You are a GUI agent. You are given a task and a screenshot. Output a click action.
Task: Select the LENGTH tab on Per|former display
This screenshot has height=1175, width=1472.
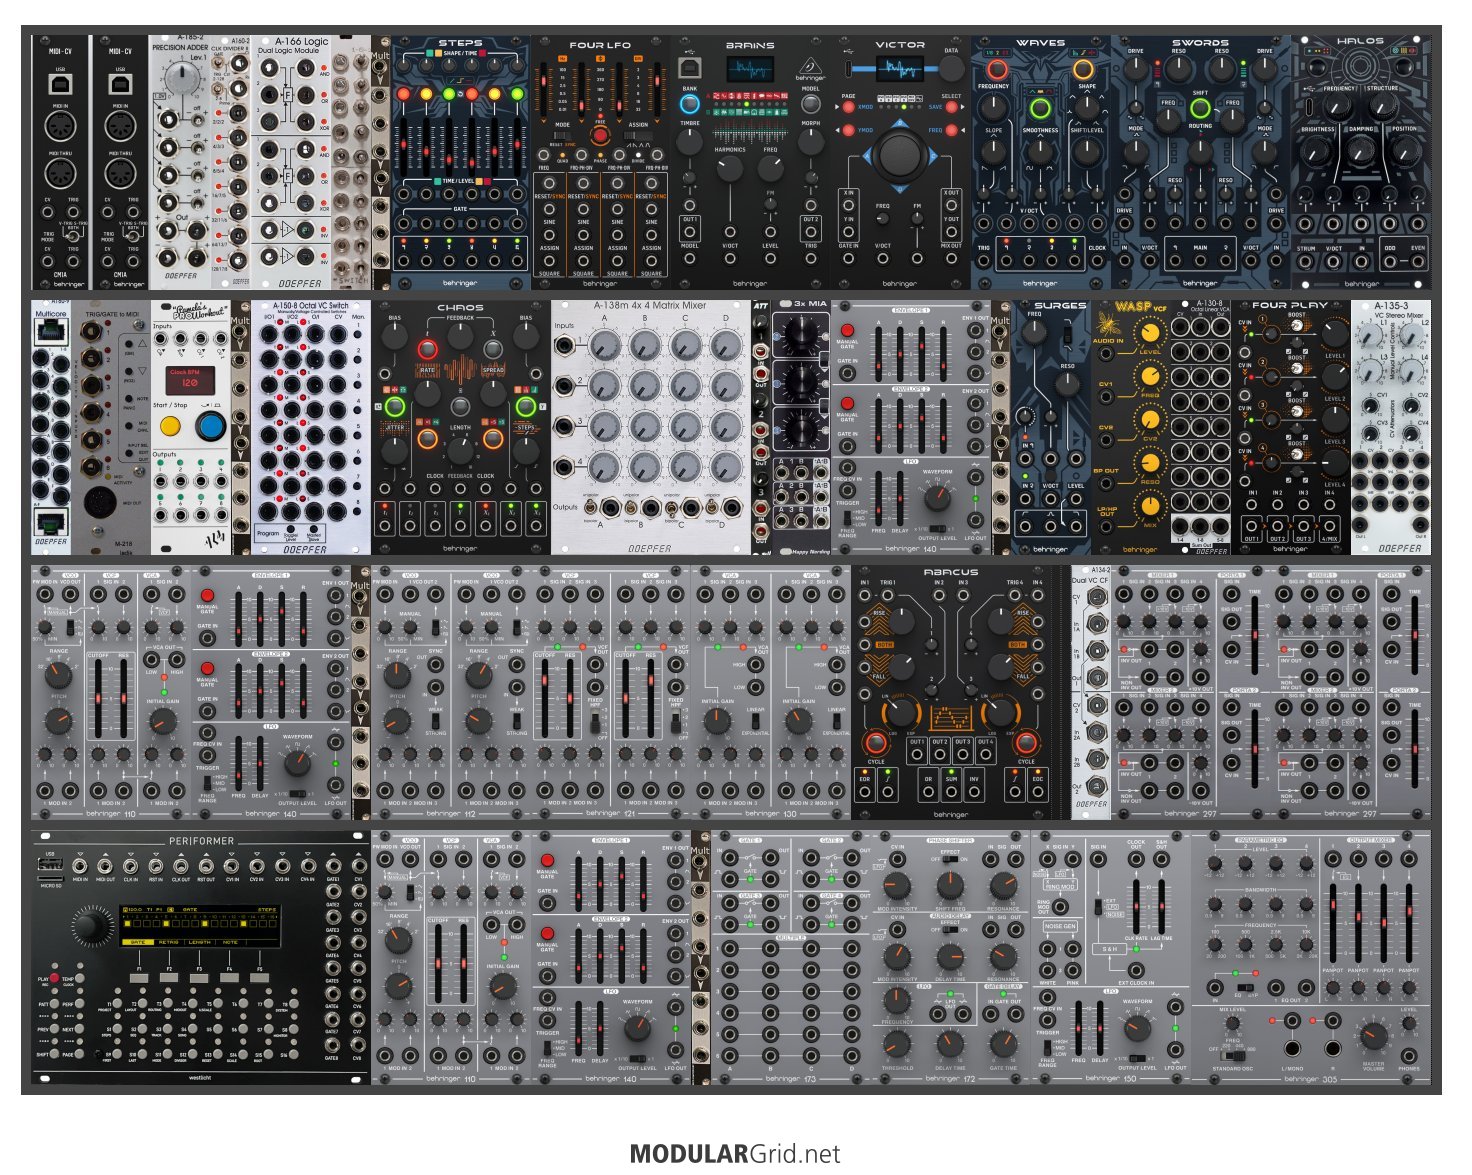[200, 942]
